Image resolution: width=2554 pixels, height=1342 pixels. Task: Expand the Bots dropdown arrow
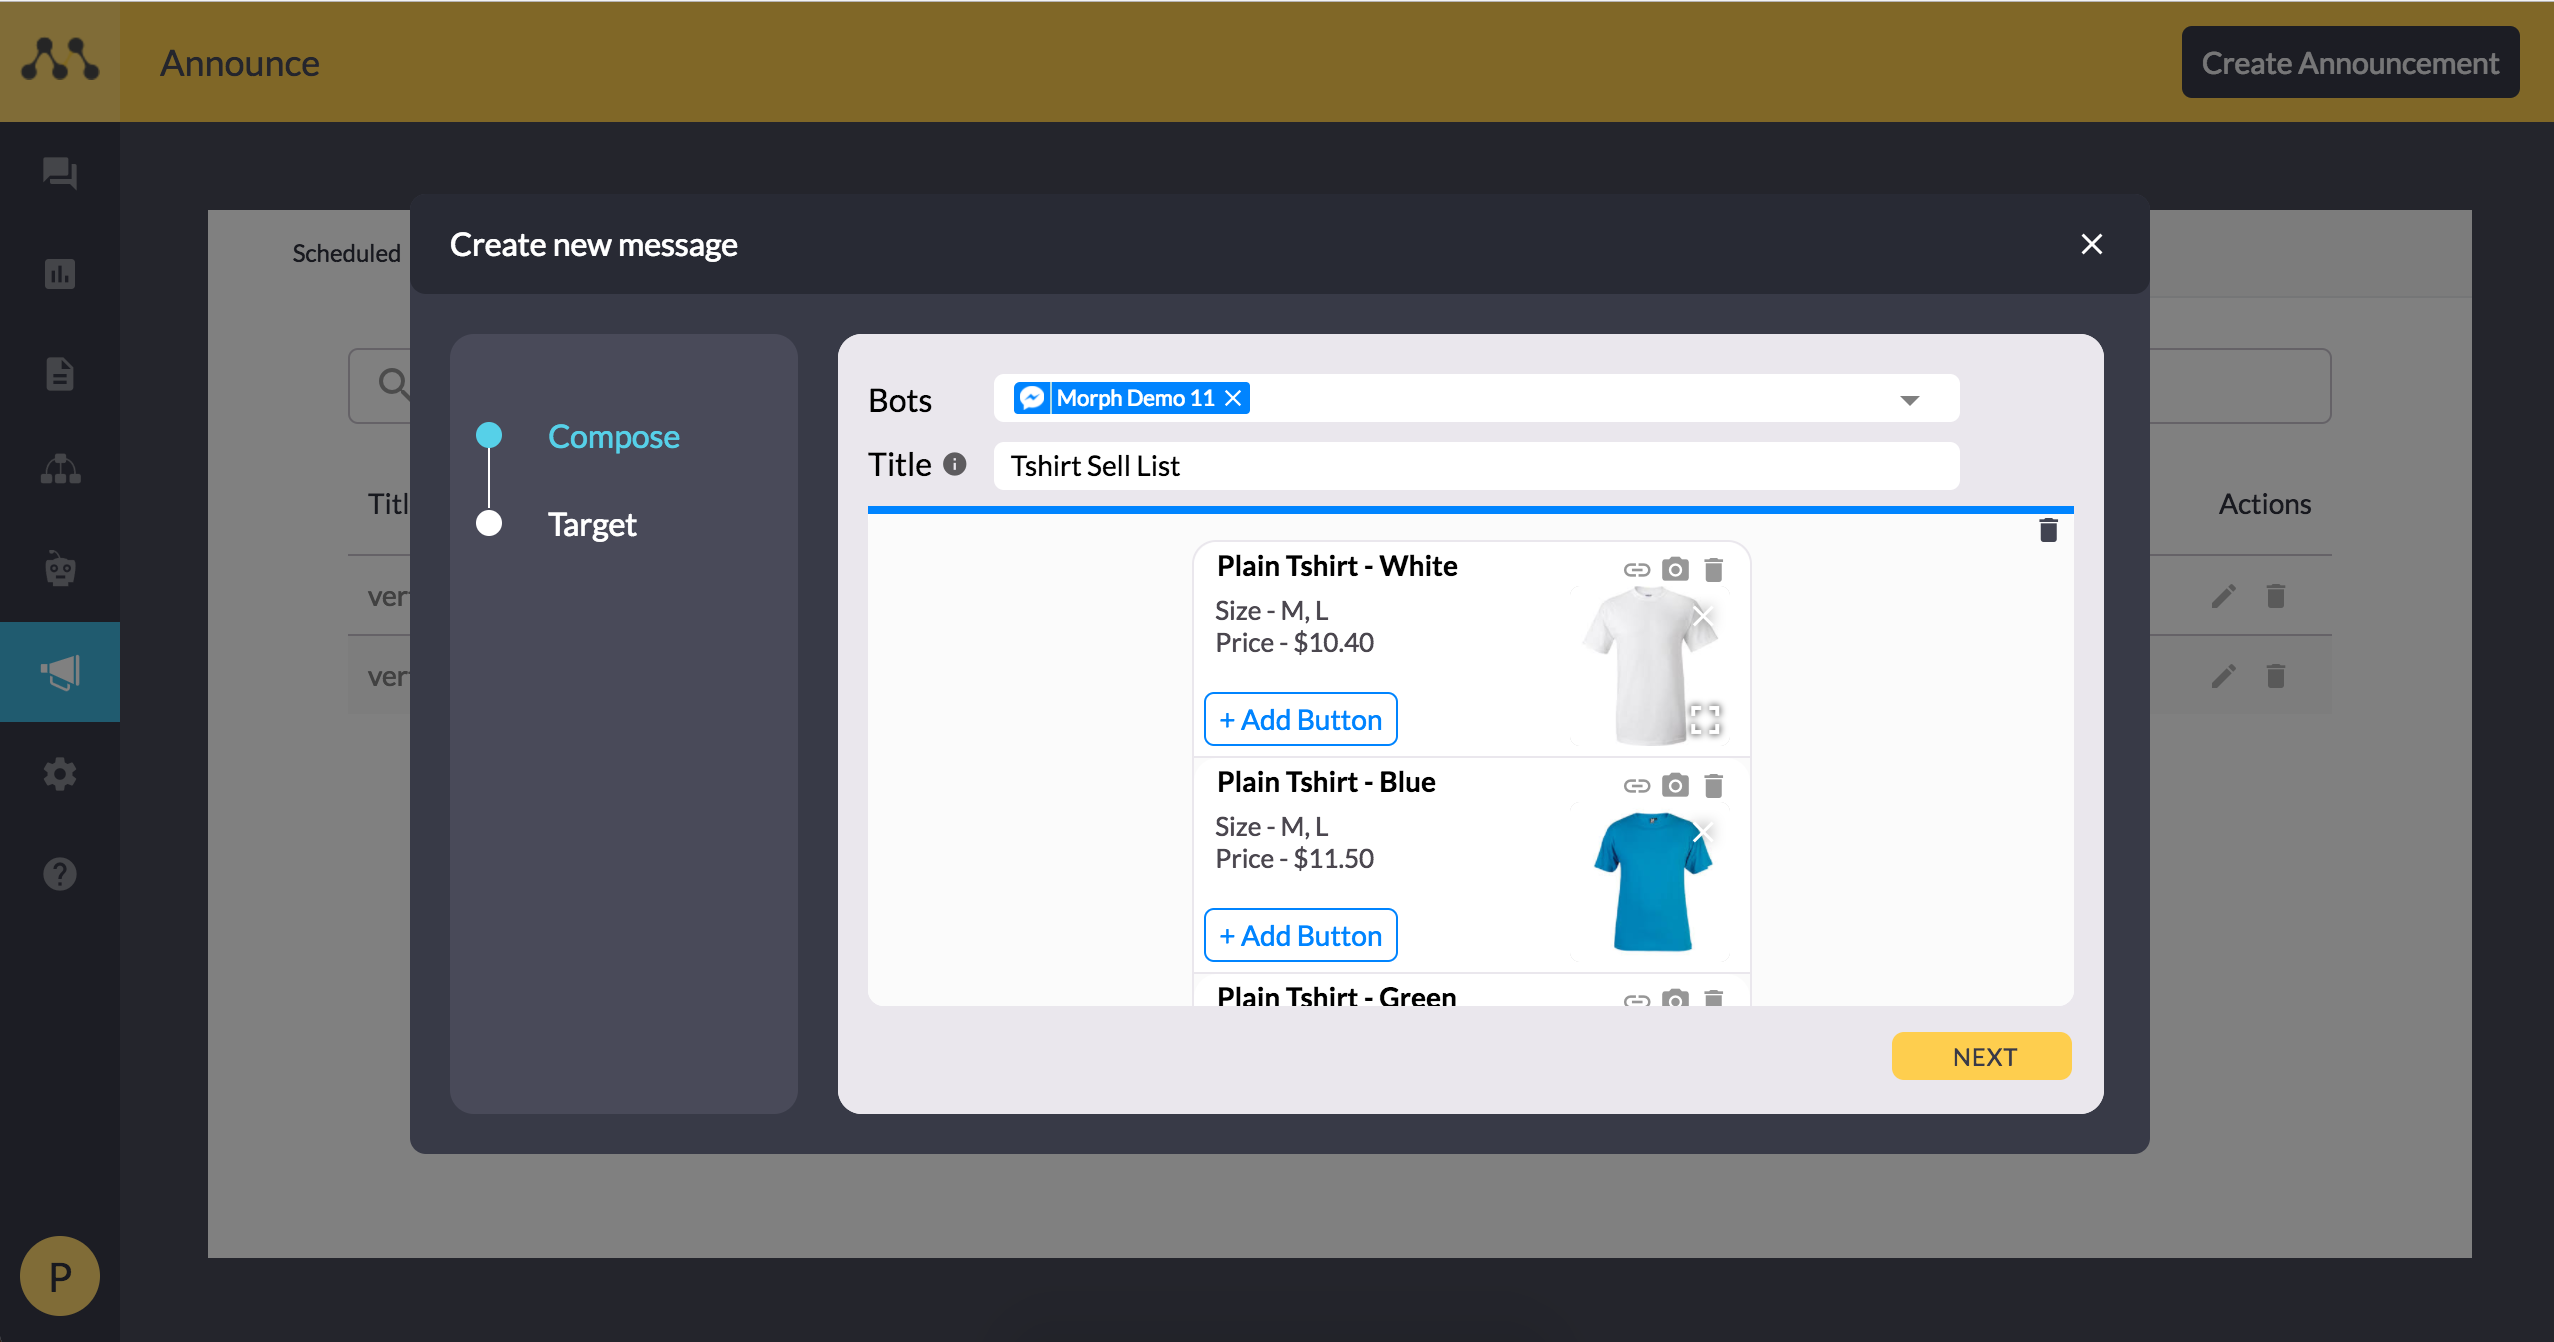point(1909,400)
